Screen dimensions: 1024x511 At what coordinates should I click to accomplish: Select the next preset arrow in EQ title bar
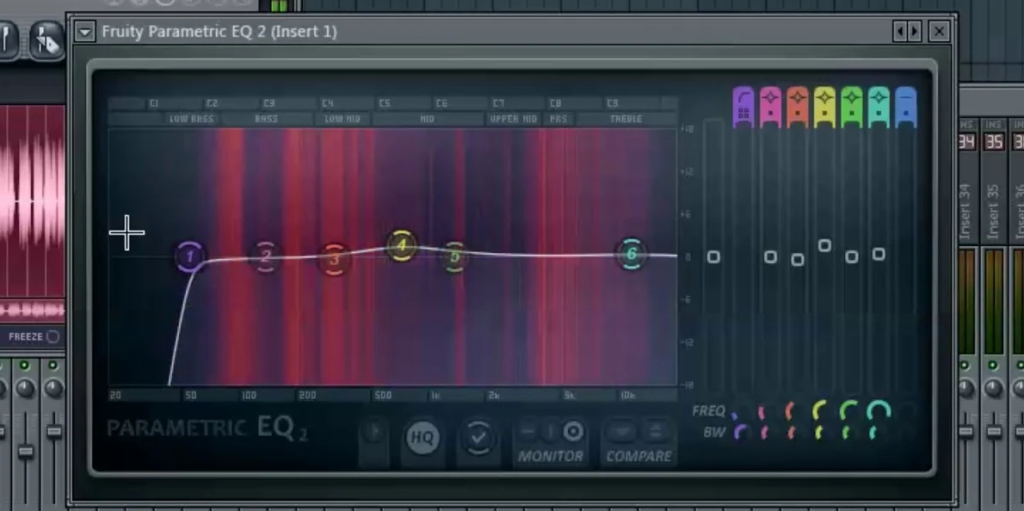[x=914, y=31]
